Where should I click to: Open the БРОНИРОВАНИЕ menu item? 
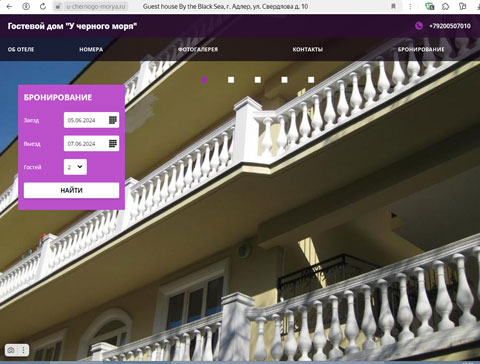(421, 49)
